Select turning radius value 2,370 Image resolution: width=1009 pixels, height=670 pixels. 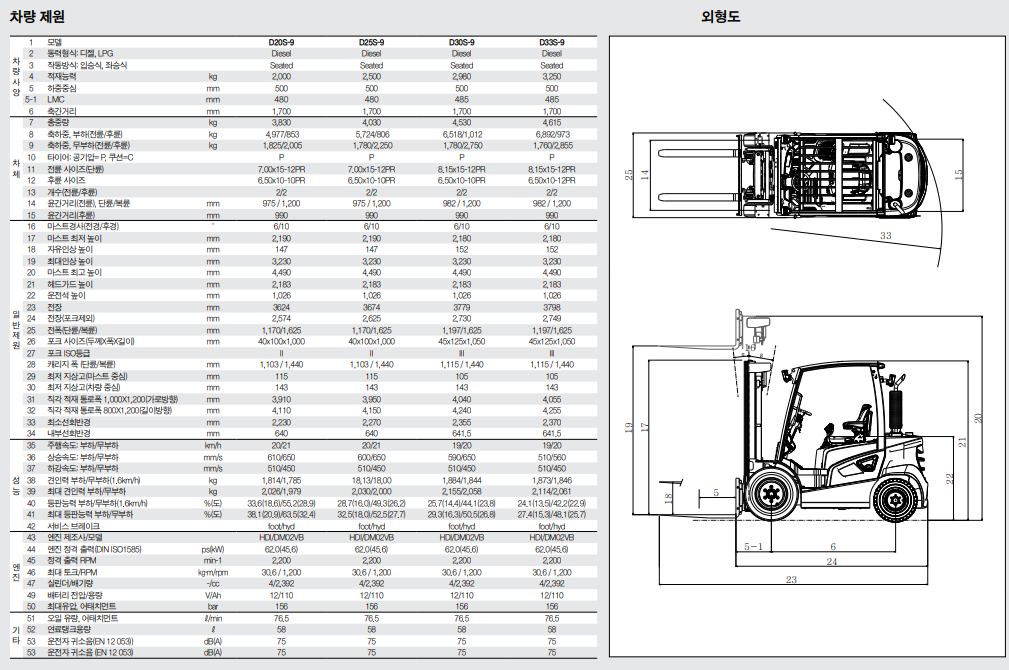pyautogui.click(x=551, y=423)
